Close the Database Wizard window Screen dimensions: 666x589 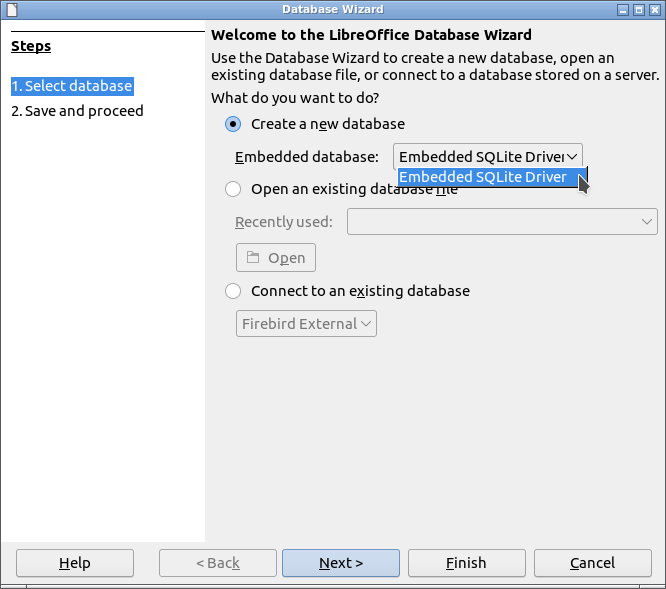(x=655, y=10)
